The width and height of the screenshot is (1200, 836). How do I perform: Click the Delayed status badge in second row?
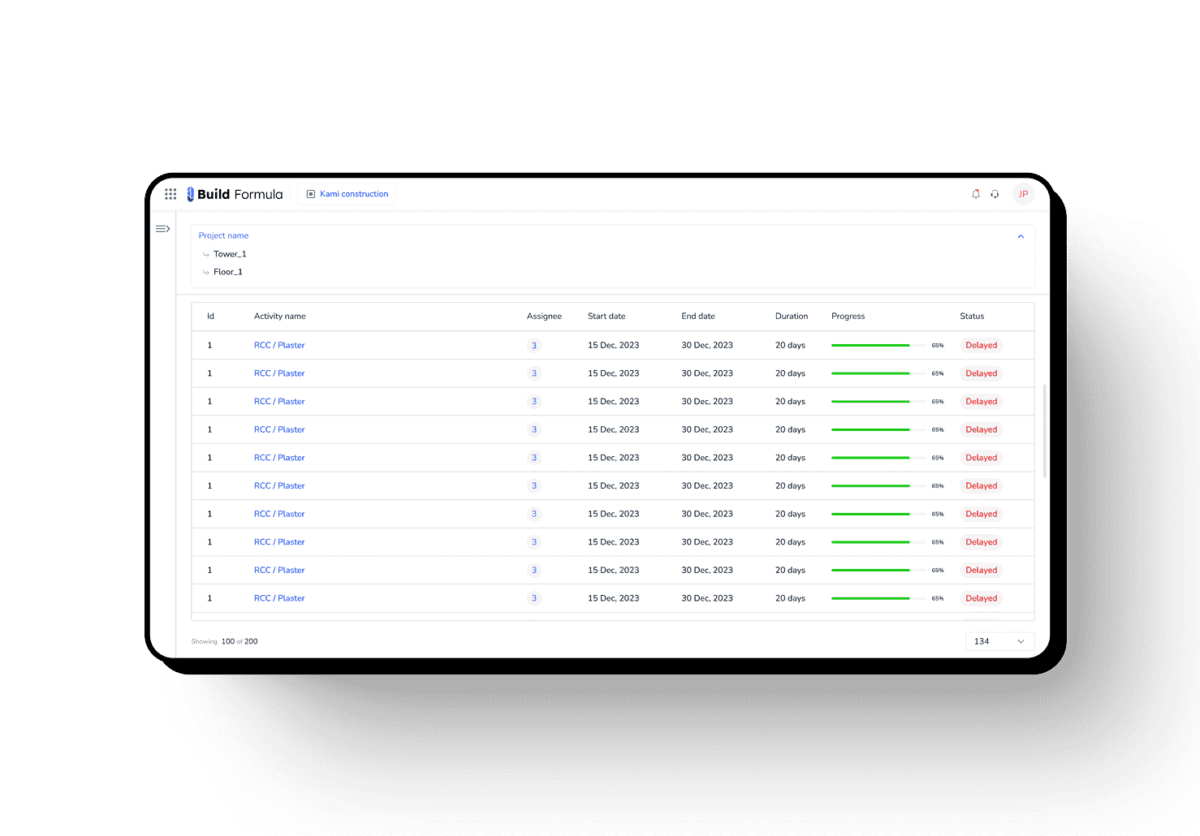pyautogui.click(x=981, y=373)
